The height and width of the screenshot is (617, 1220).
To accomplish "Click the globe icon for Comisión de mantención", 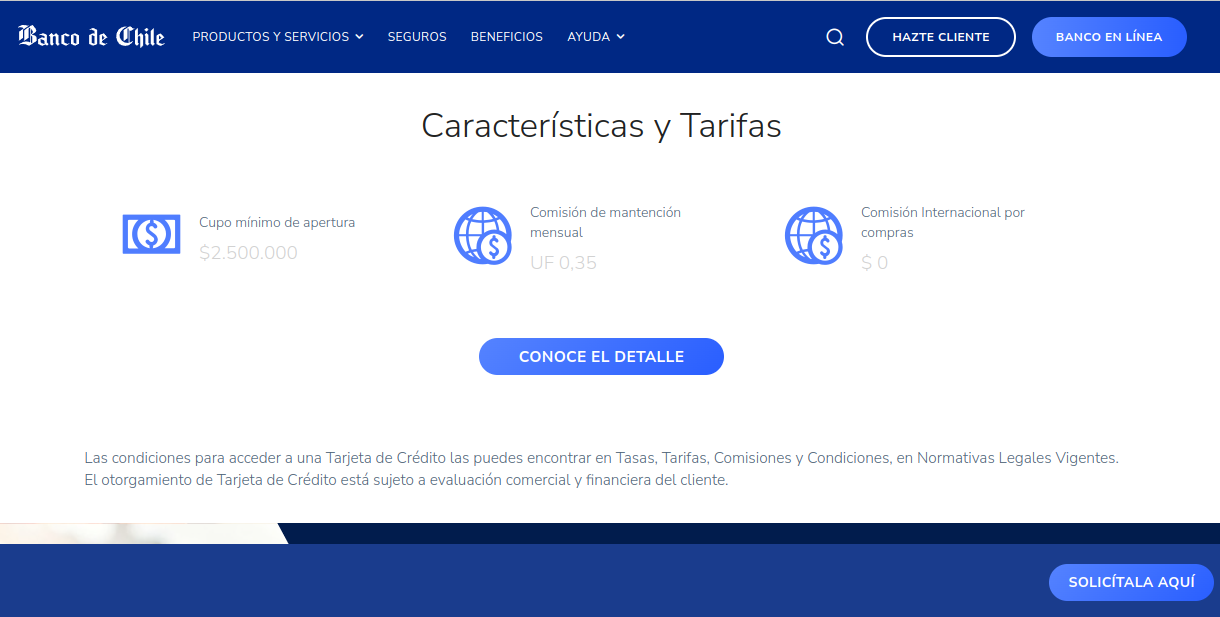I will 483,236.
